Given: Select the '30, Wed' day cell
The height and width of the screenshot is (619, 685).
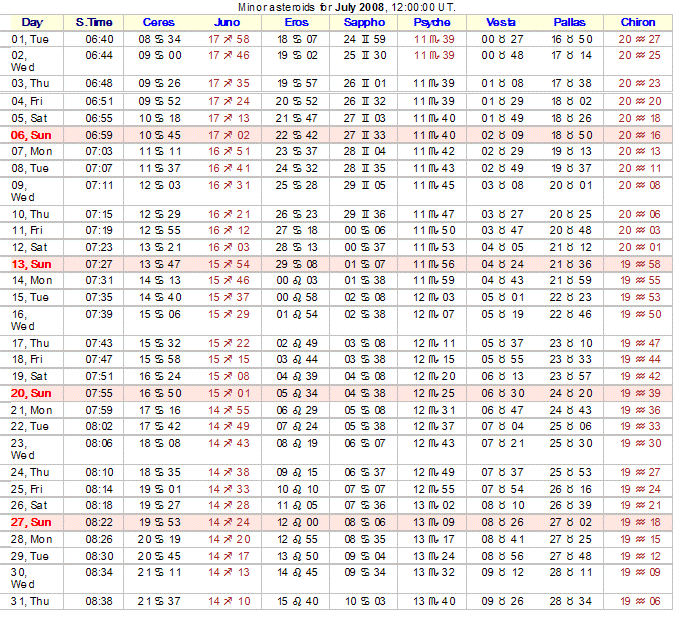Looking at the screenshot, I should point(23,578).
